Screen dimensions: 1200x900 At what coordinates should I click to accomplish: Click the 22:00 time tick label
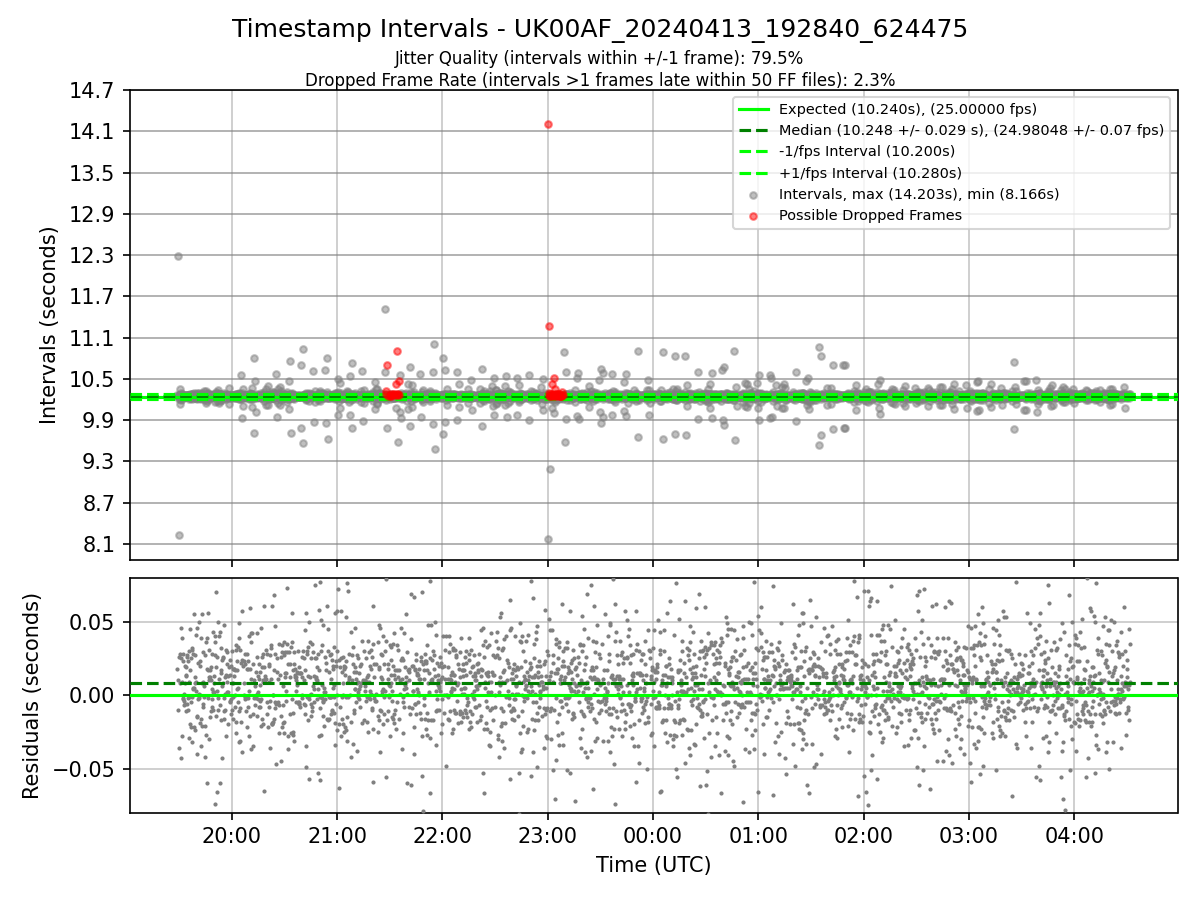pos(442,835)
